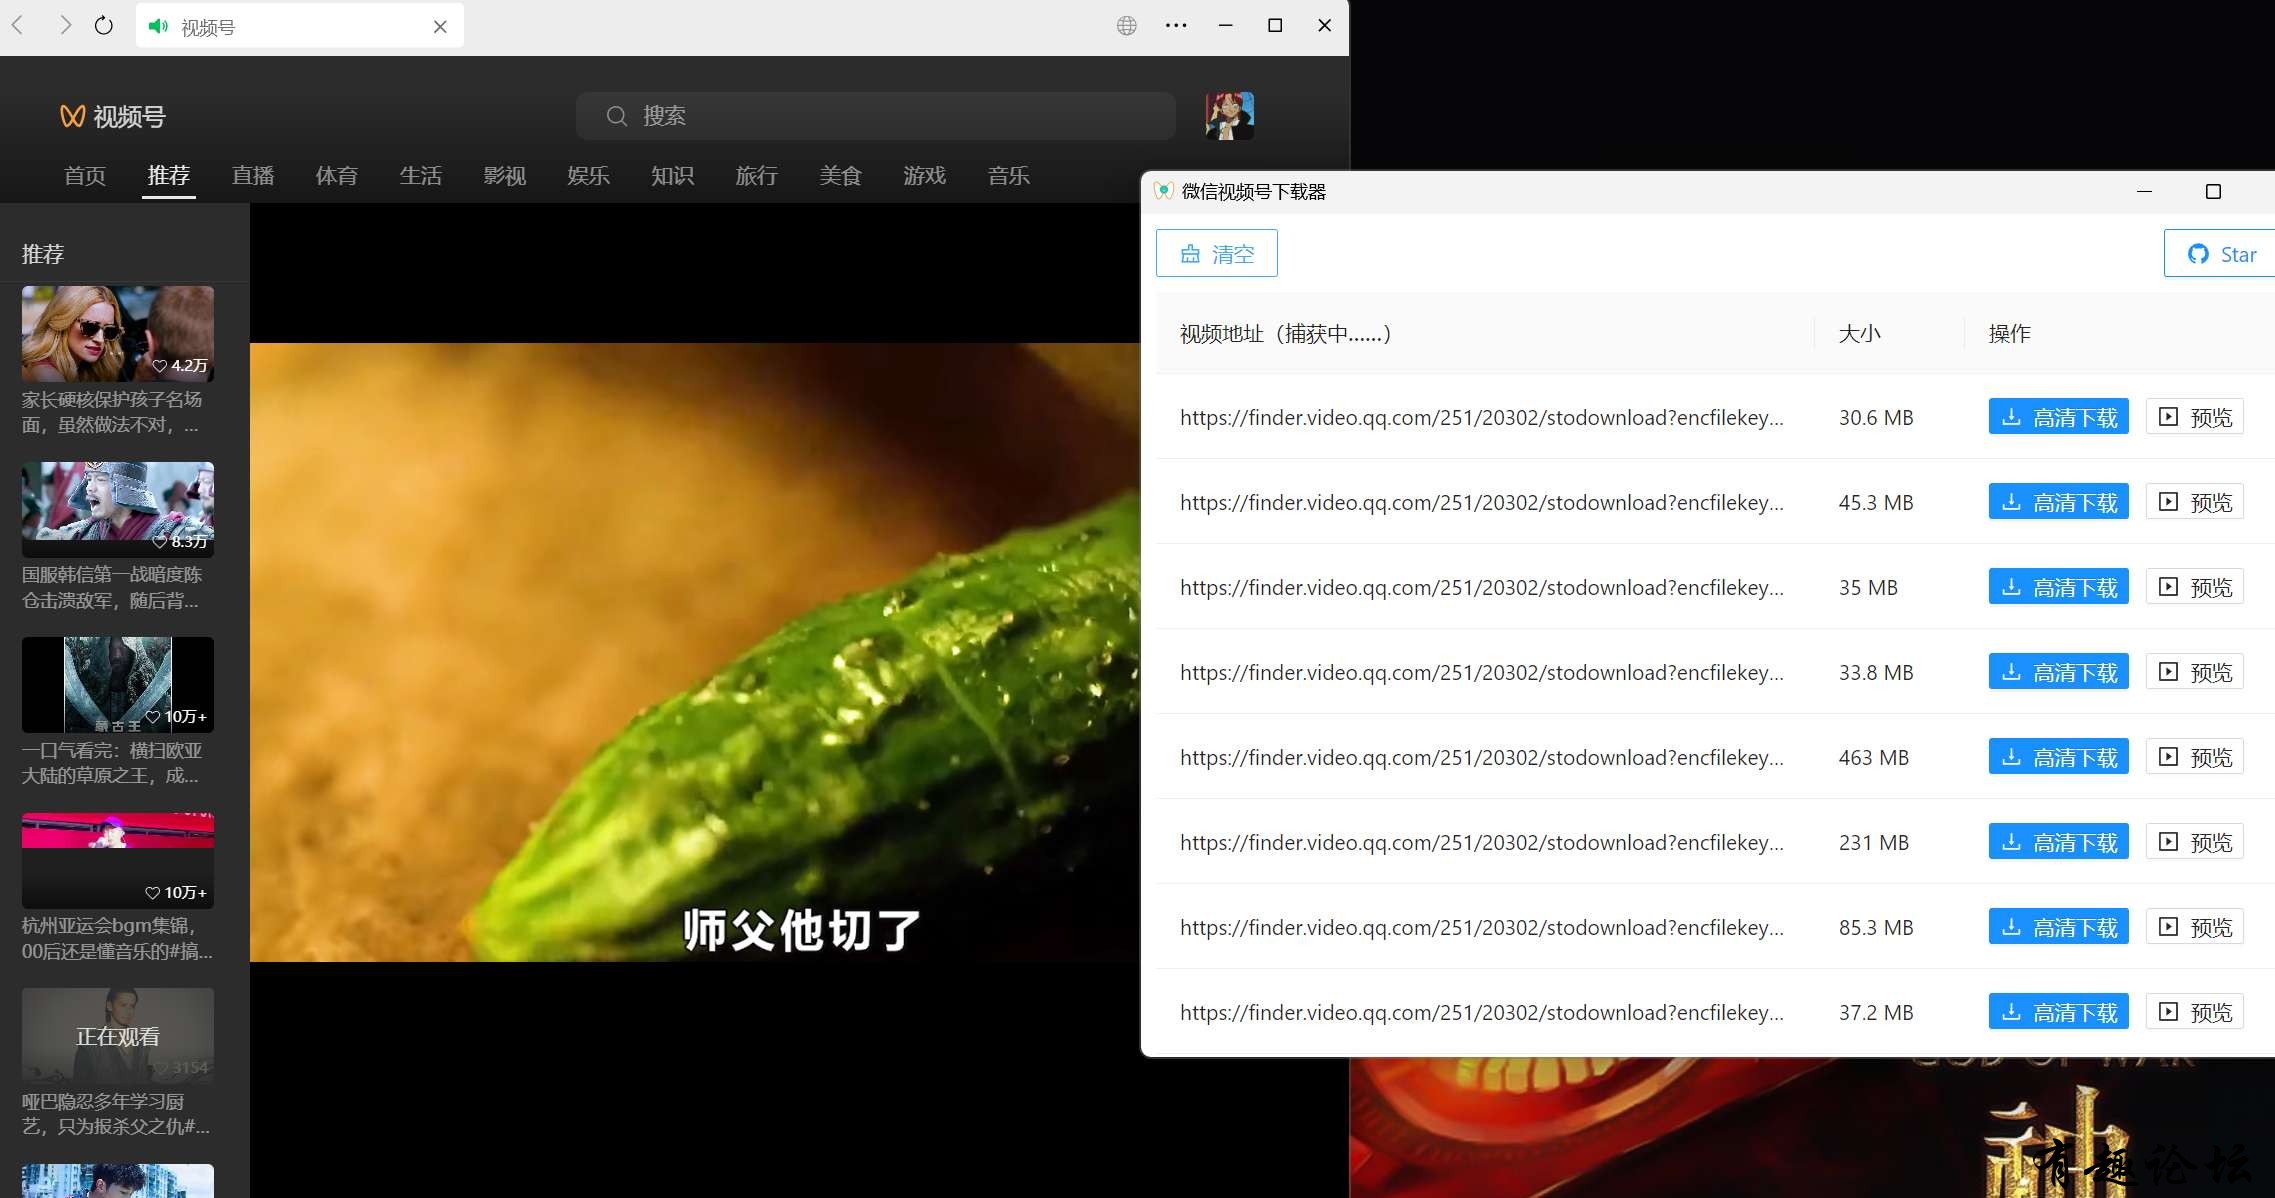Click the tab's sound speaker icon
This screenshot has width=2275, height=1198.
(x=158, y=27)
